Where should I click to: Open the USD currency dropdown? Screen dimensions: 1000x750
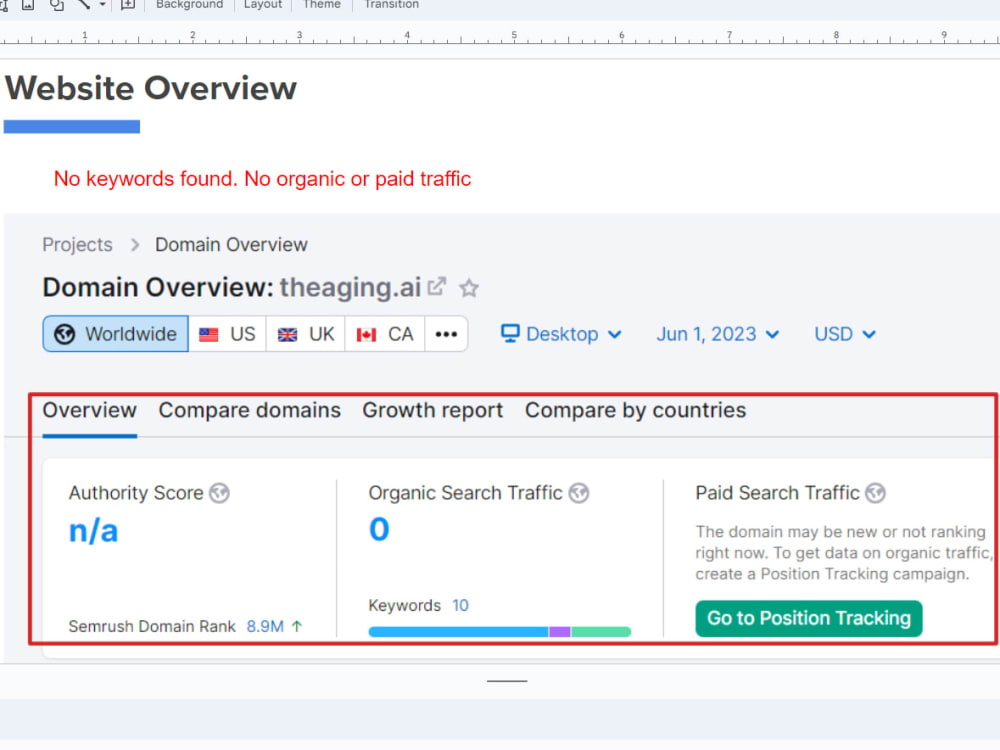[x=845, y=334]
